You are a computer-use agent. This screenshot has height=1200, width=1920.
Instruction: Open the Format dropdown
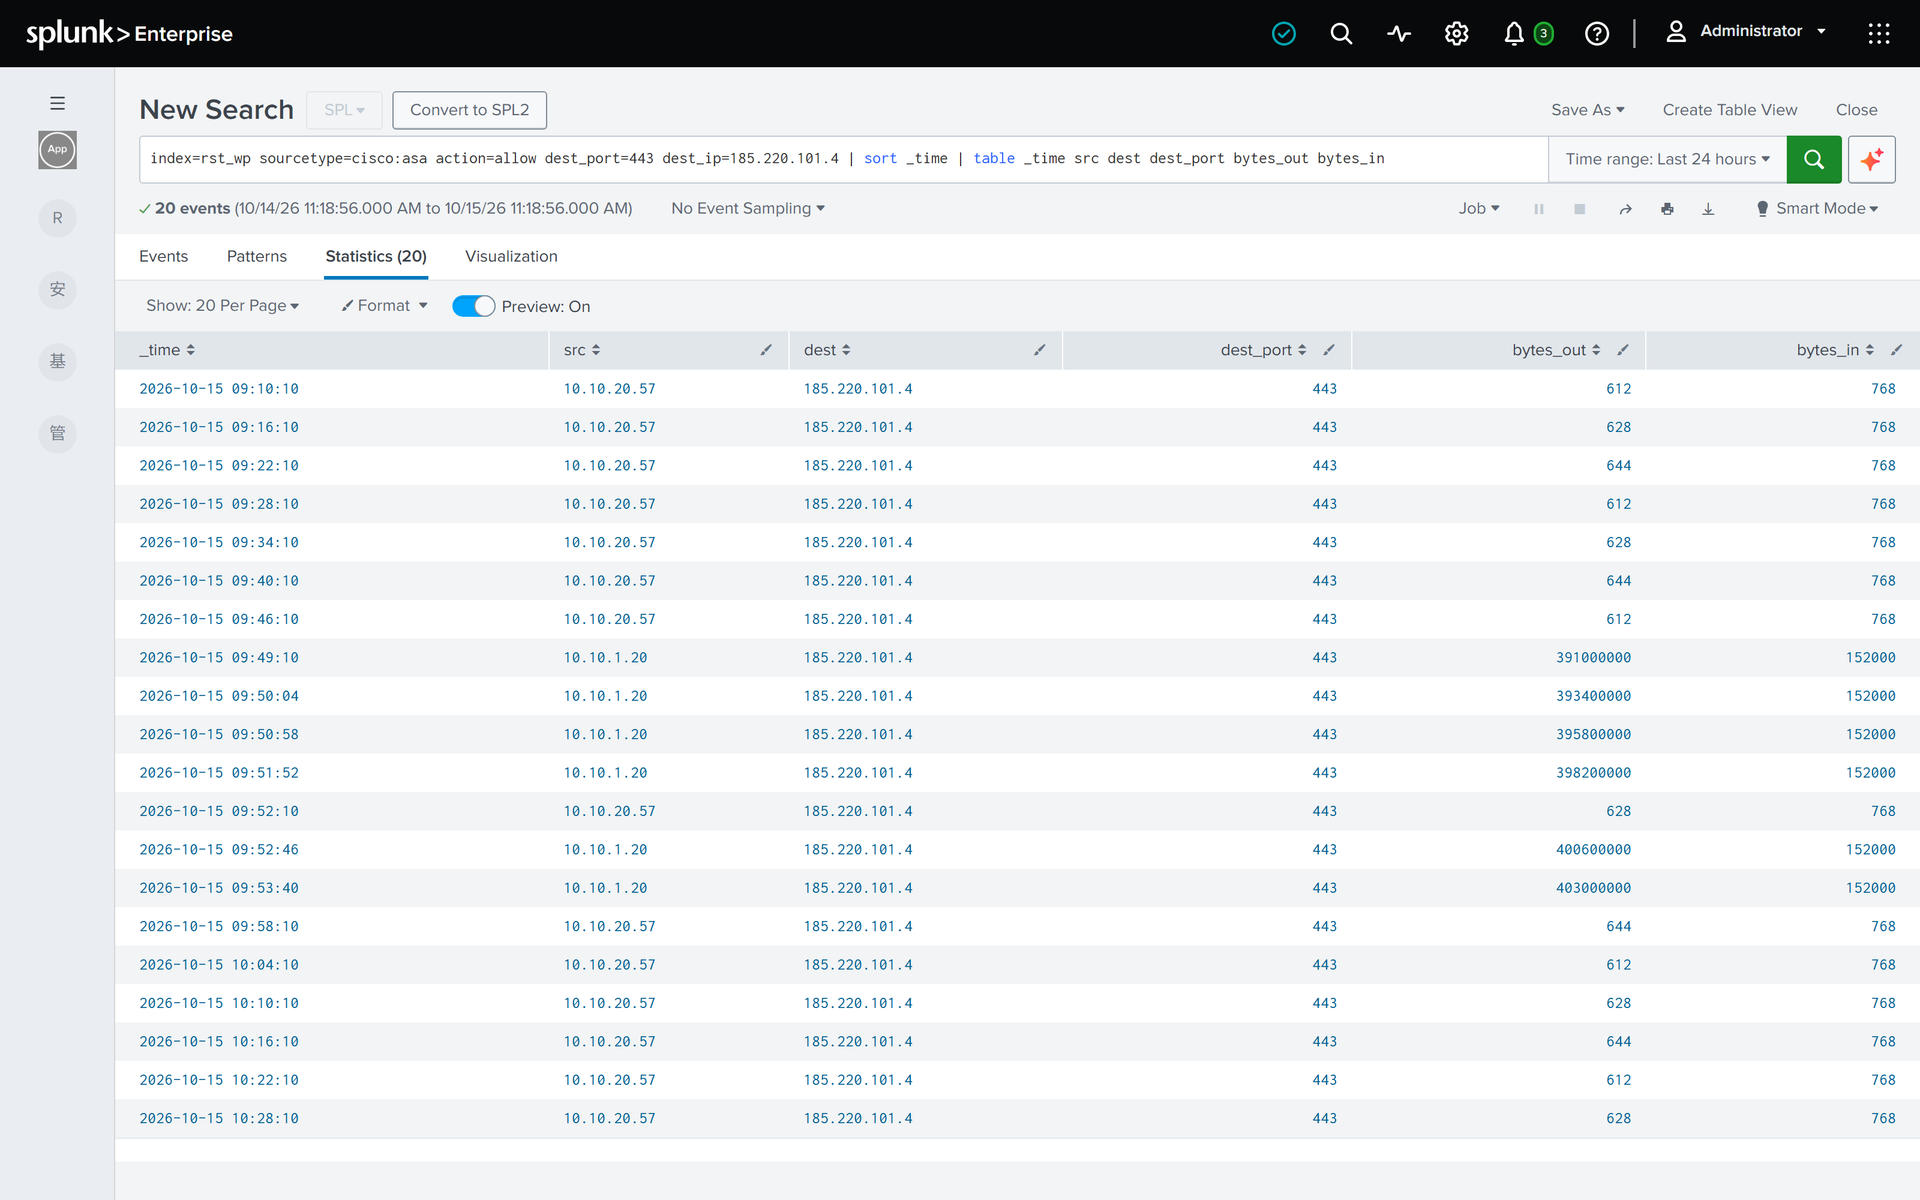point(384,306)
